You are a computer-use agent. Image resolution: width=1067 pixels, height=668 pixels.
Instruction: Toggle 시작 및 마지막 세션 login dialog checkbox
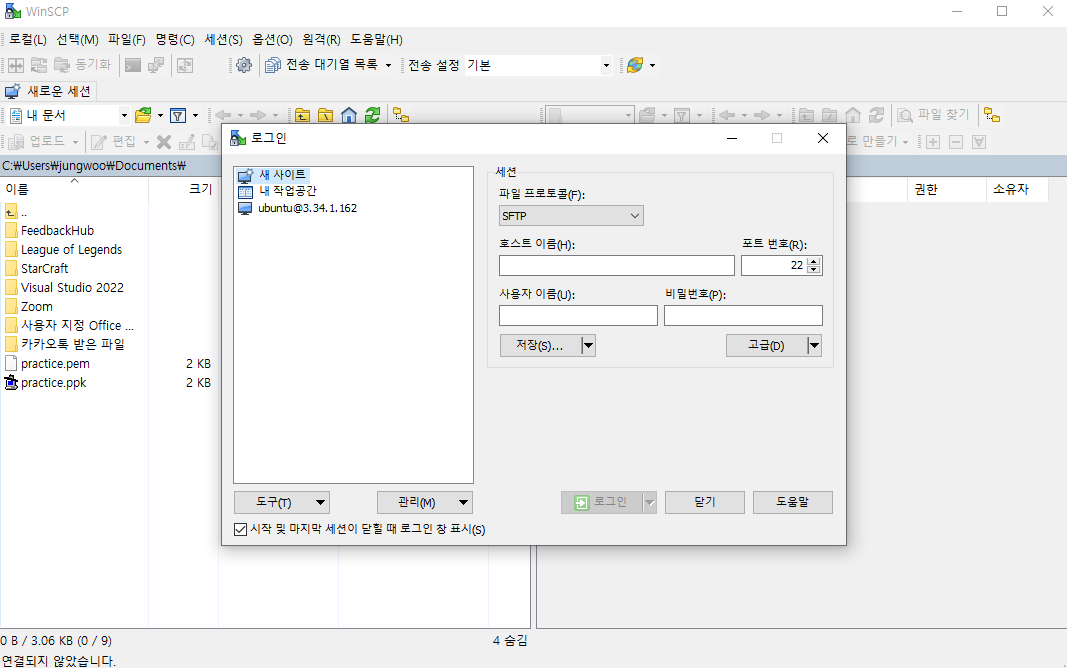pyautogui.click(x=240, y=529)
